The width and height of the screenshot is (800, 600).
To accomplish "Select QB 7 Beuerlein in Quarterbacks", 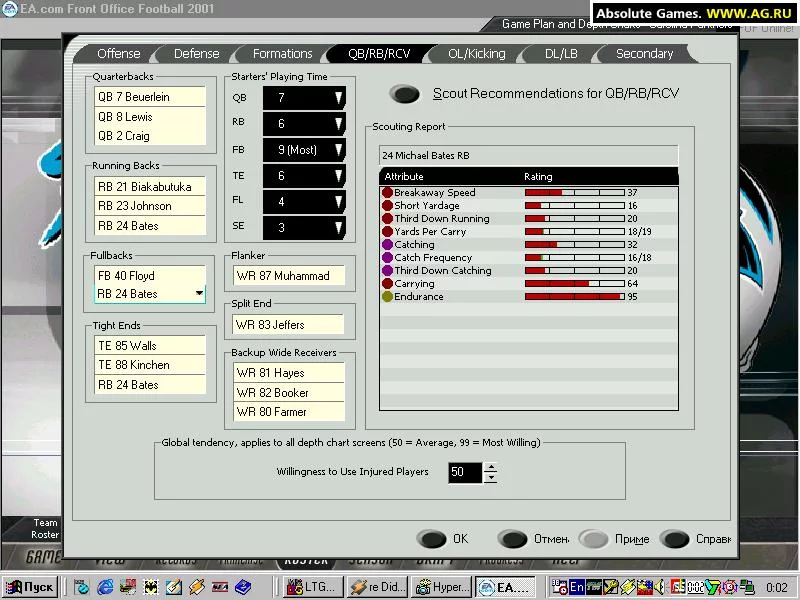I will click(x=150, y=97).
